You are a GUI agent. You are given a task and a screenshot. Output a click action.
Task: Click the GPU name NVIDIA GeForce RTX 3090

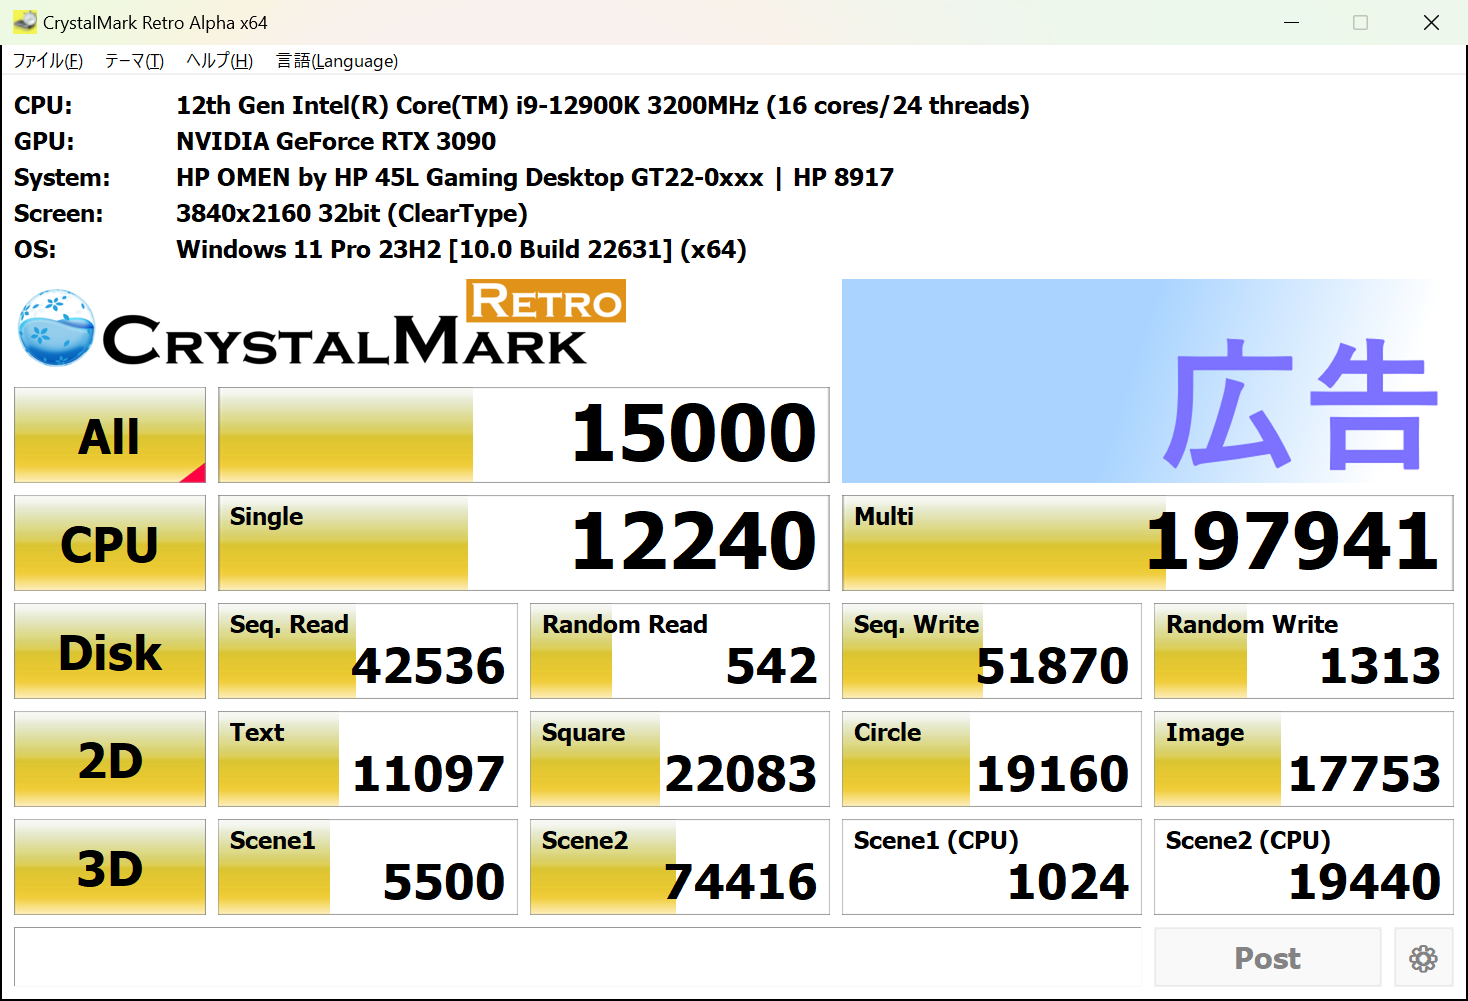coord(336,141)
